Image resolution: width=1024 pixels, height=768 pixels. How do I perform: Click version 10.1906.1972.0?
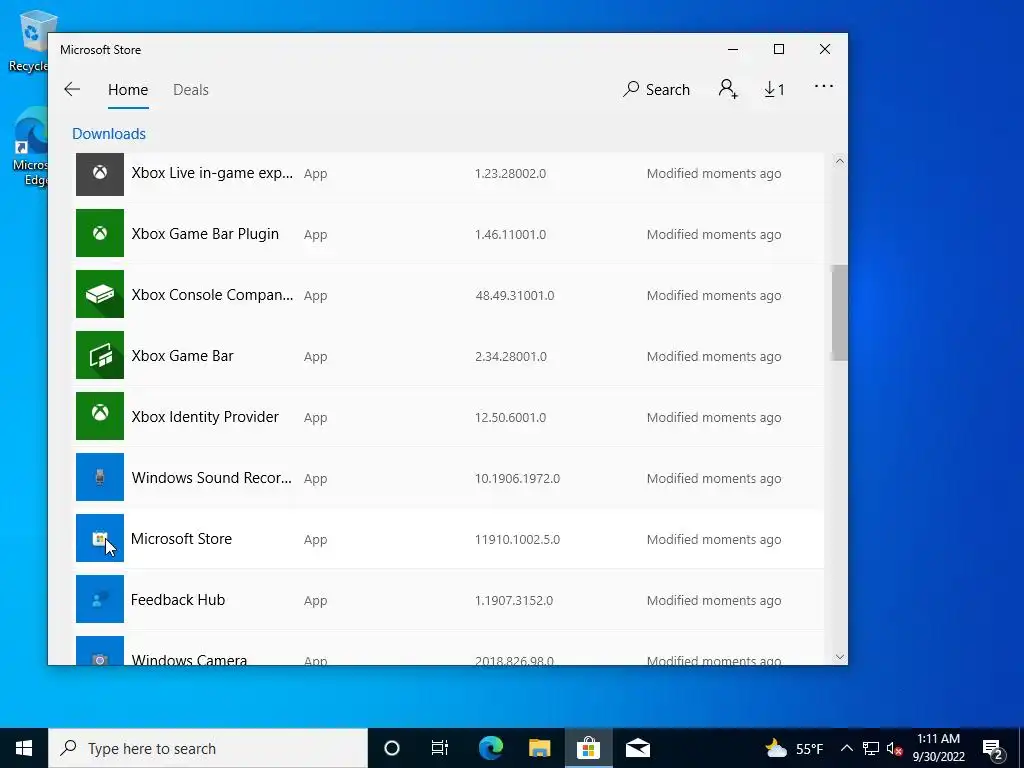tap(517, 478)
